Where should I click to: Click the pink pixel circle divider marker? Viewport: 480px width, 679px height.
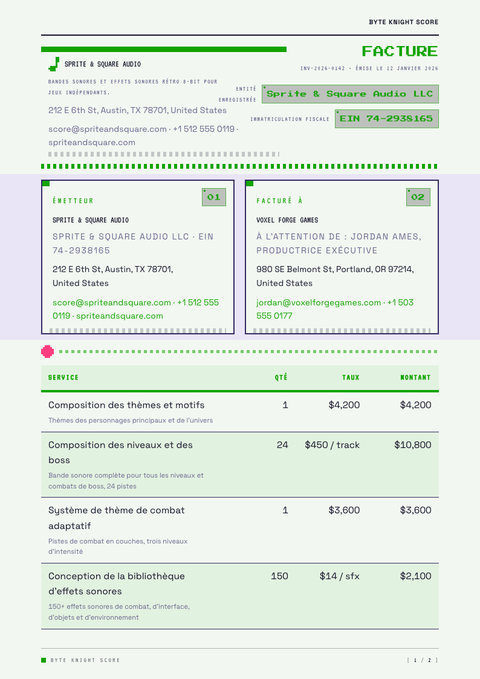(x=47, y=352)
